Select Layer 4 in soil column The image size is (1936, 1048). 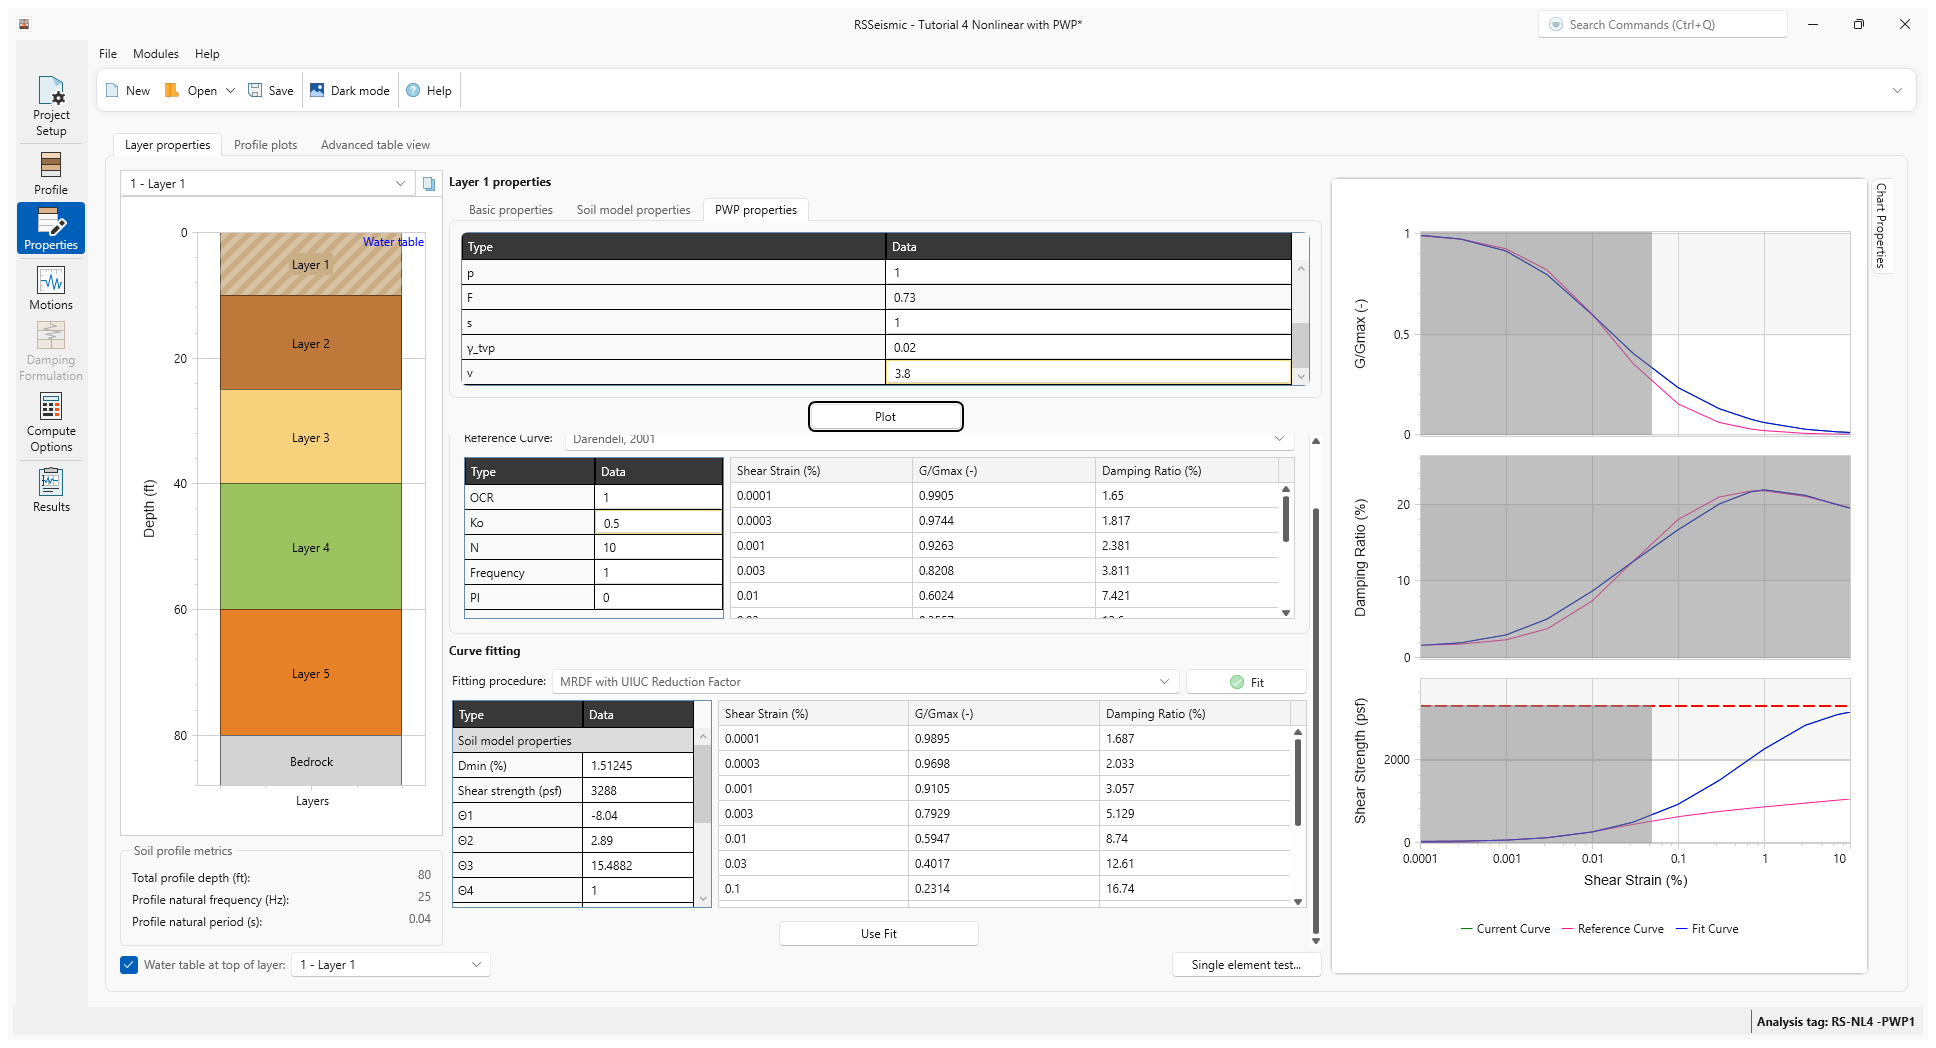(x=311, y=548)
